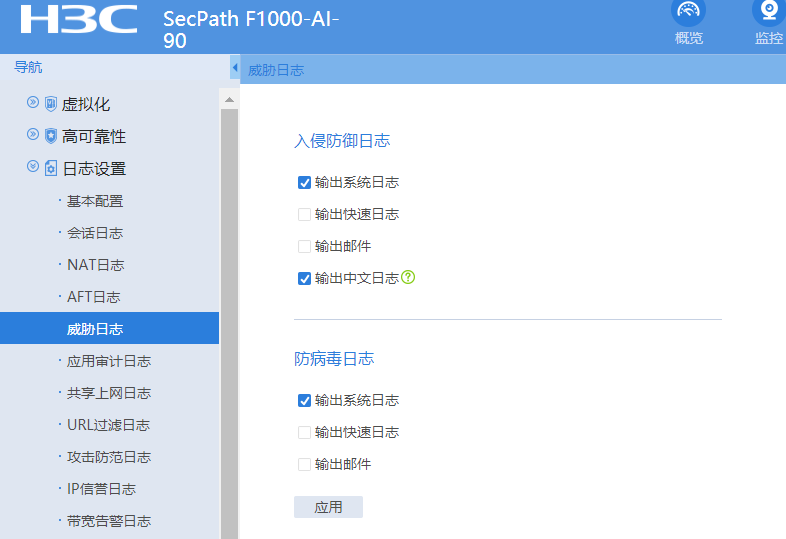Expand the 虚拟化 tree node
786x539 pixels.
pos(33,103)
